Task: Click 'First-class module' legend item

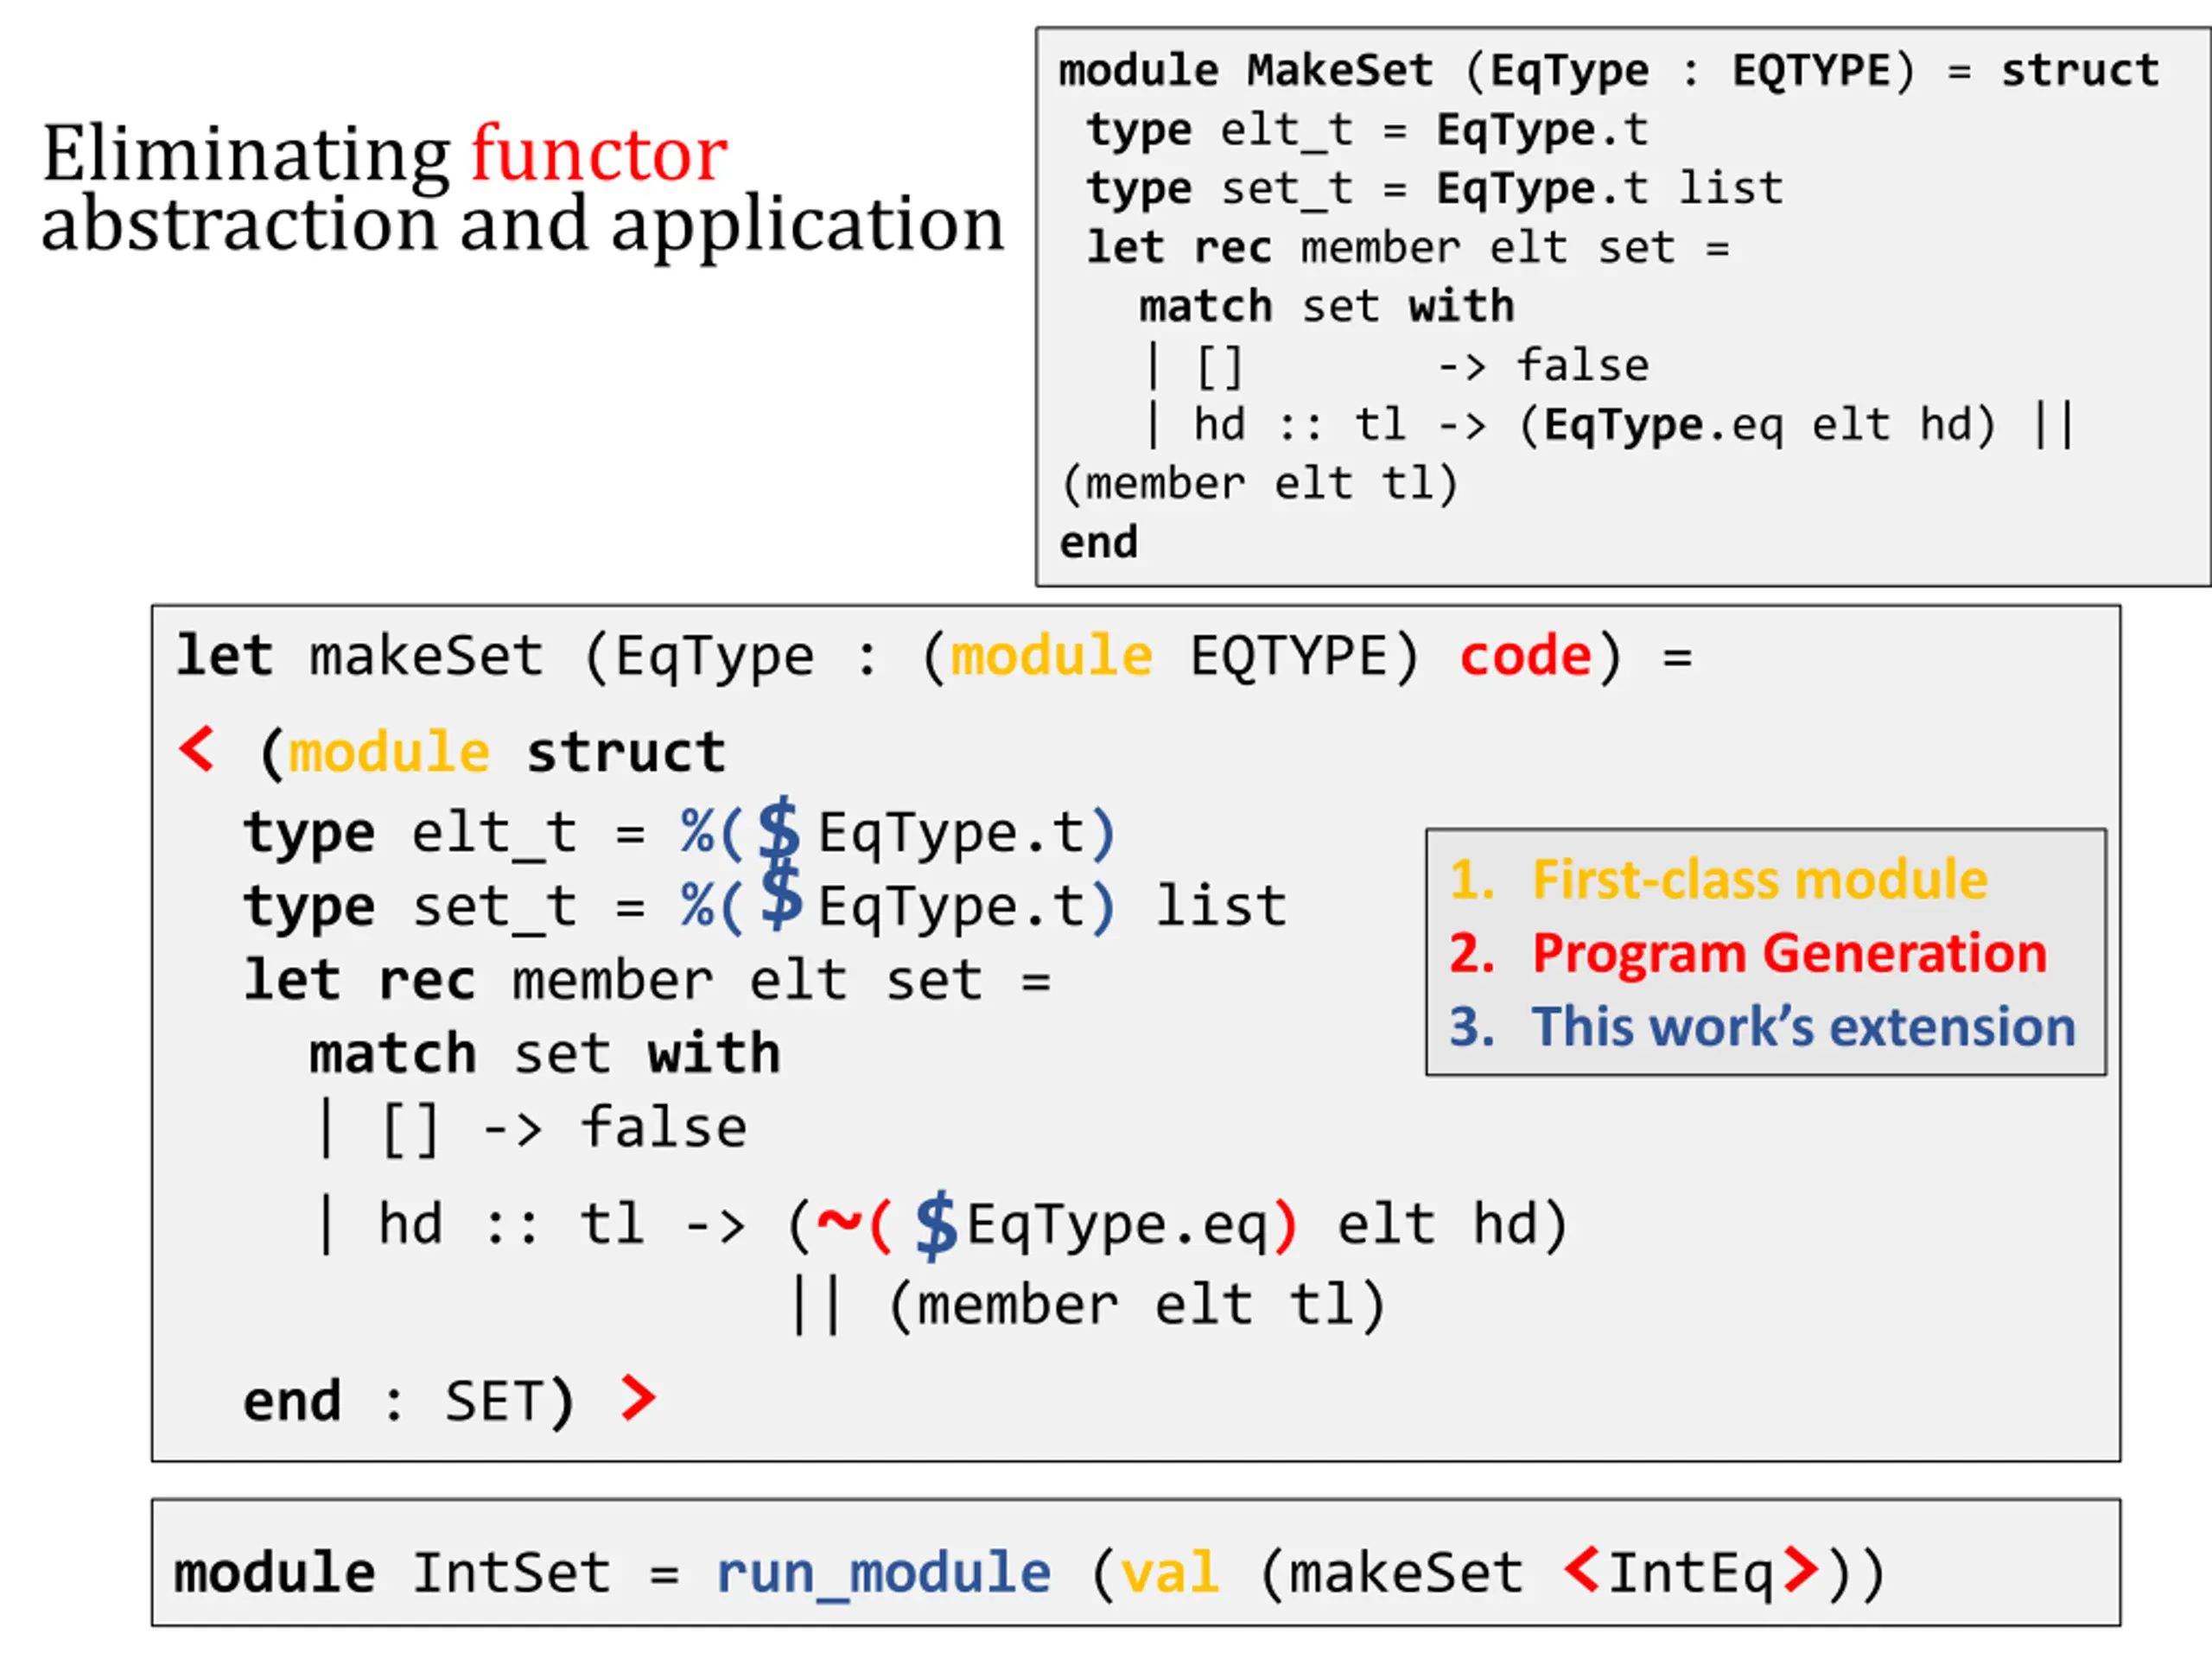Action: [1758, 880]
